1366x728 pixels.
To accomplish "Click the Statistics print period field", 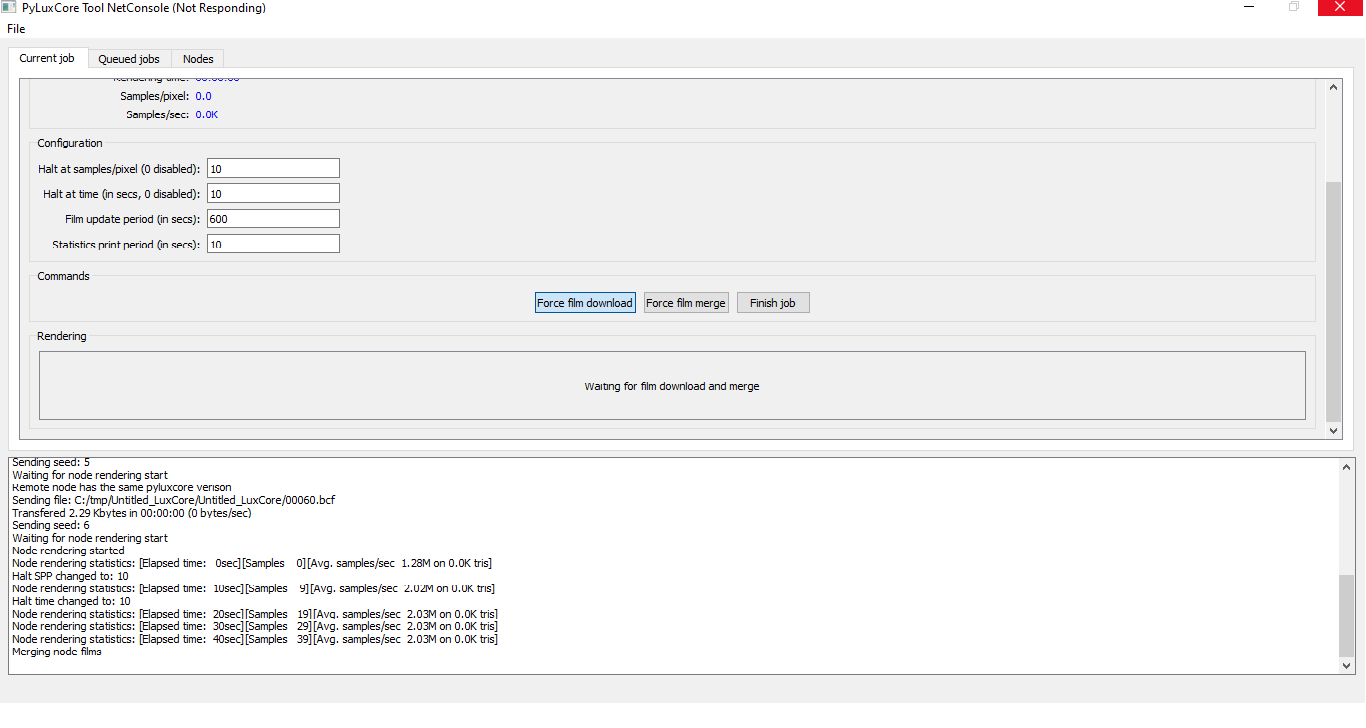I will [x=272, y=242].
